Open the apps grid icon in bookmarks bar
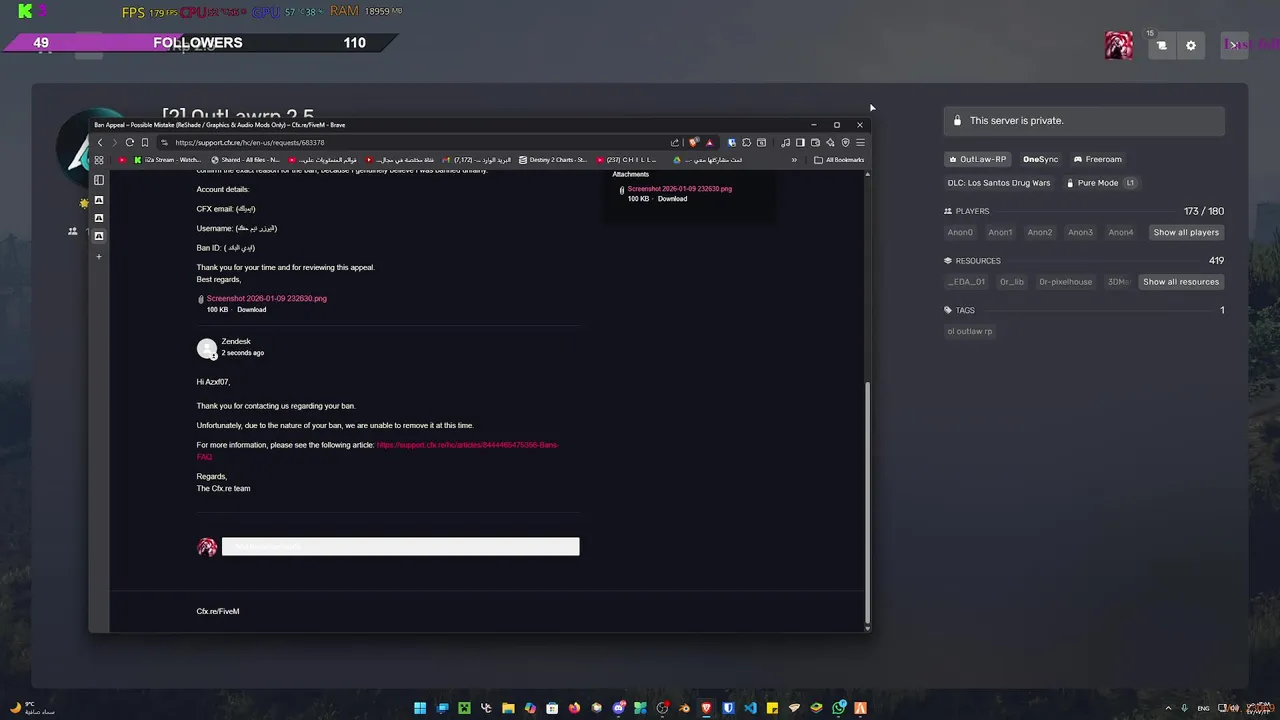Image resolution: width=1280 pixels, height=720 pixels. point(98,160)
